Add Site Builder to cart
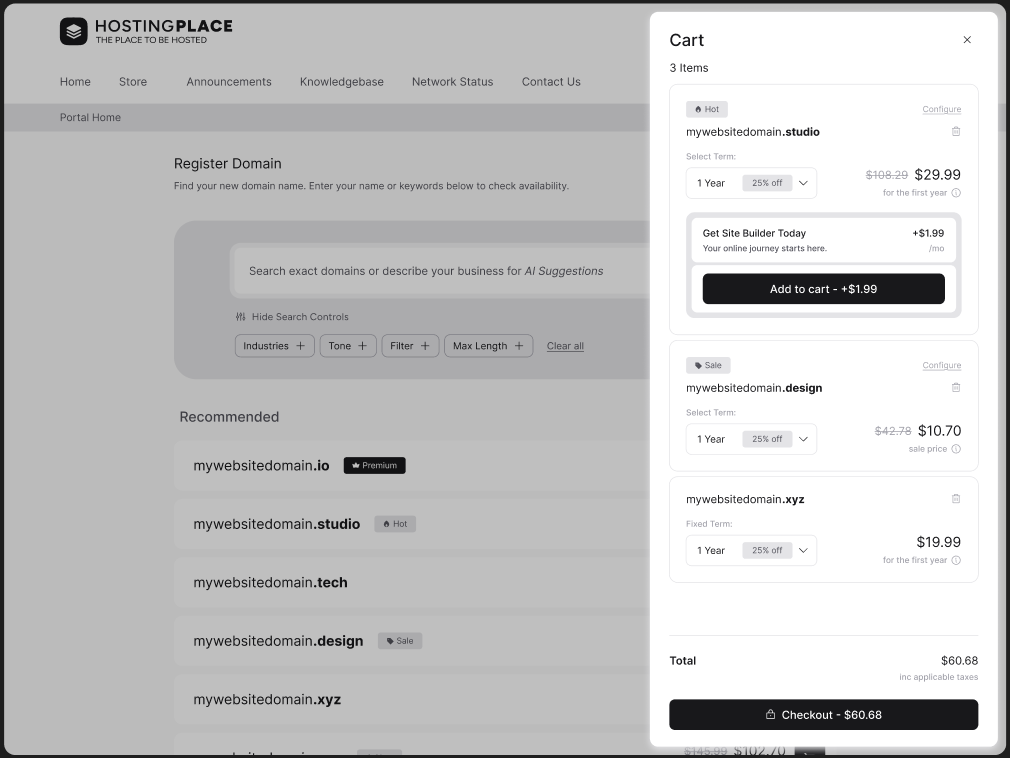This screenshot has height=758, width=1010. click(823, 289)
